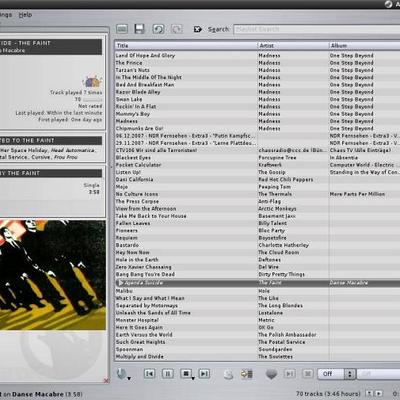This screenshot has width=400, height=400.
Task: Sort playlist by Title column header
Action: (186, 46)
